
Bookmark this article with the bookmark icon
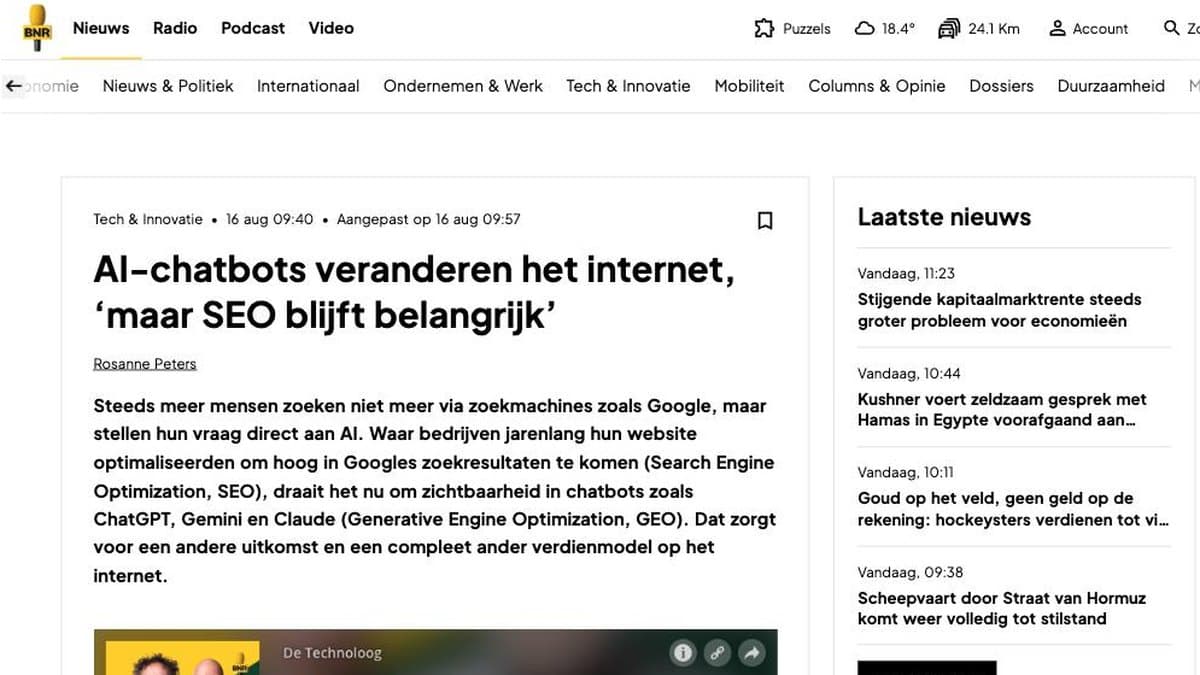(x=765, y=220)
